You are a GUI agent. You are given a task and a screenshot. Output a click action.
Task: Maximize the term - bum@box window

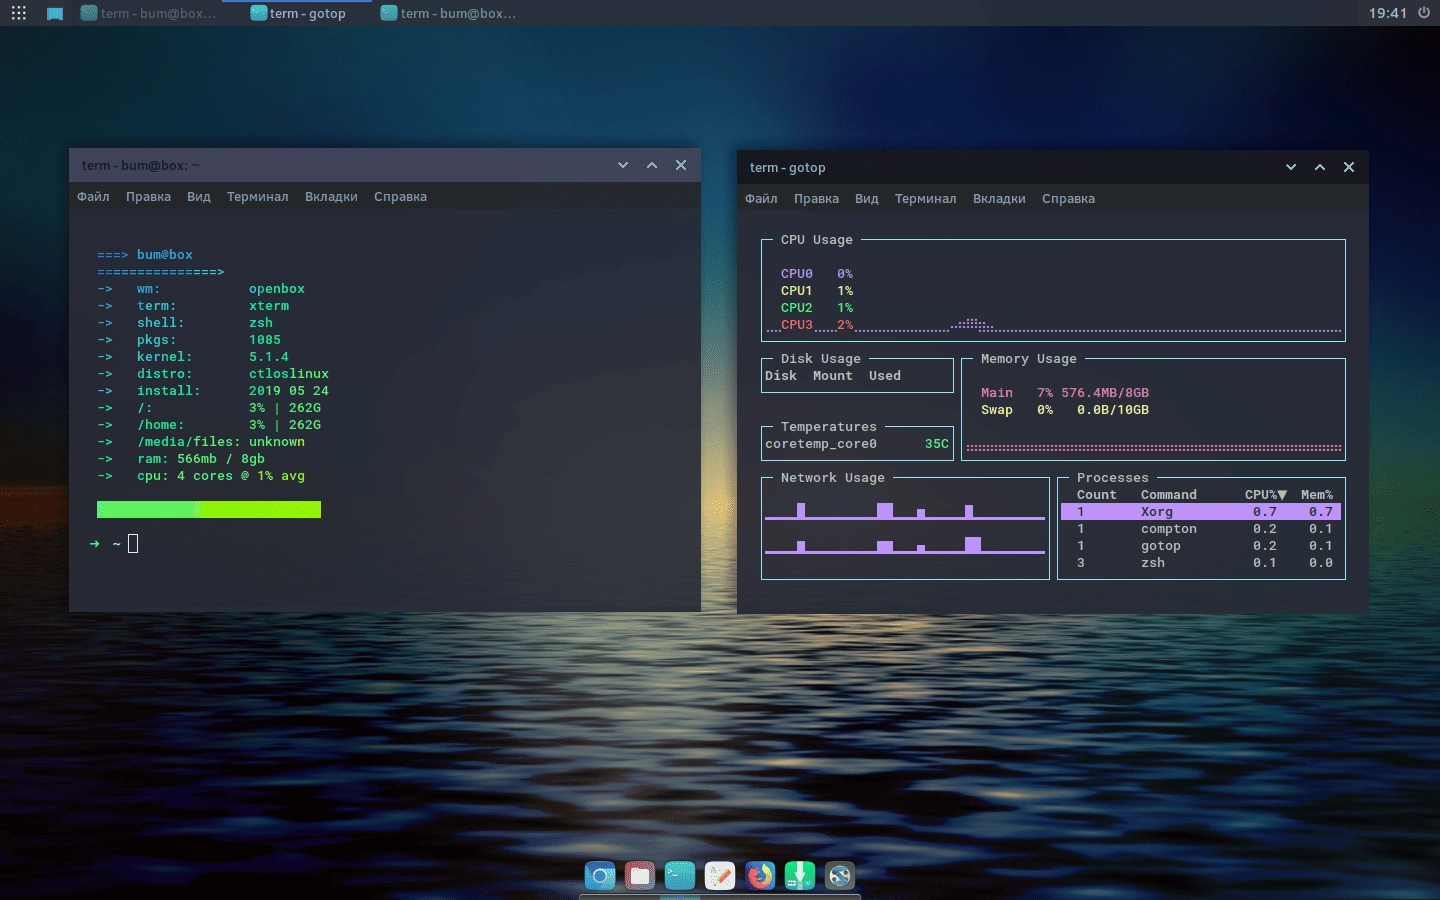652,165
